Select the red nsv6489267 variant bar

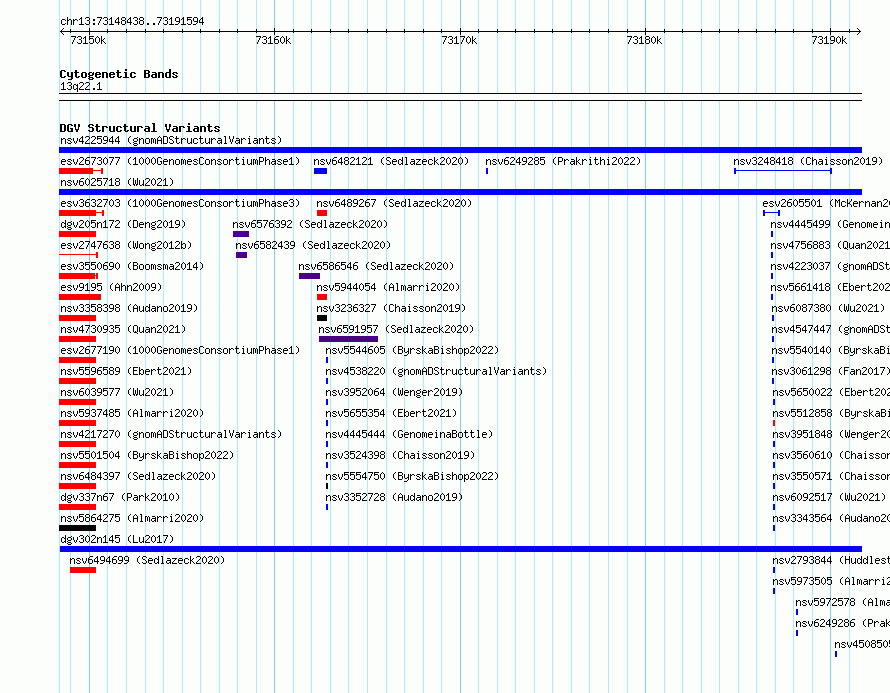coord(322,213)
